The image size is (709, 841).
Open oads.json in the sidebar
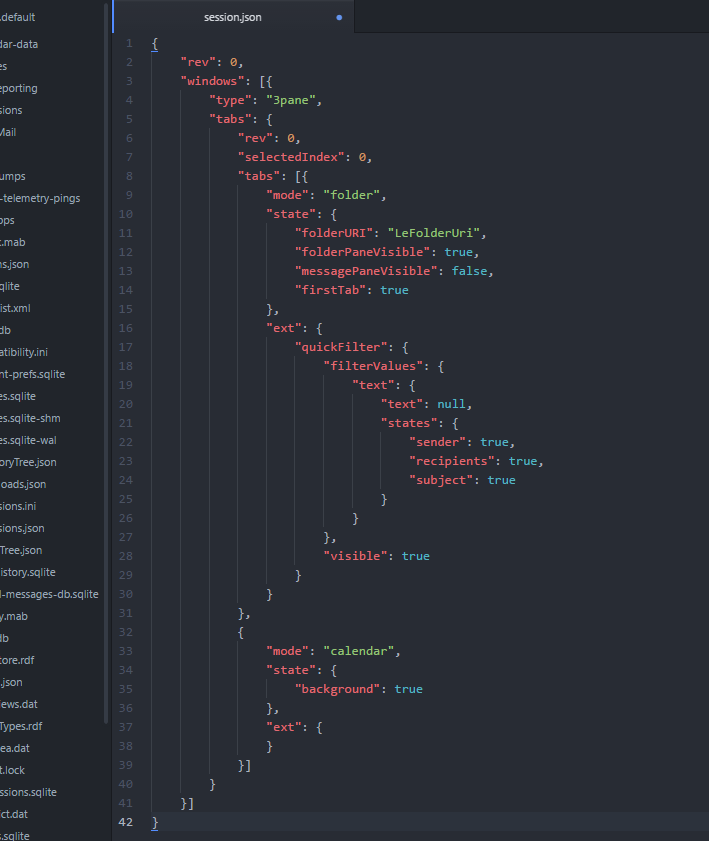pos(23,484)
